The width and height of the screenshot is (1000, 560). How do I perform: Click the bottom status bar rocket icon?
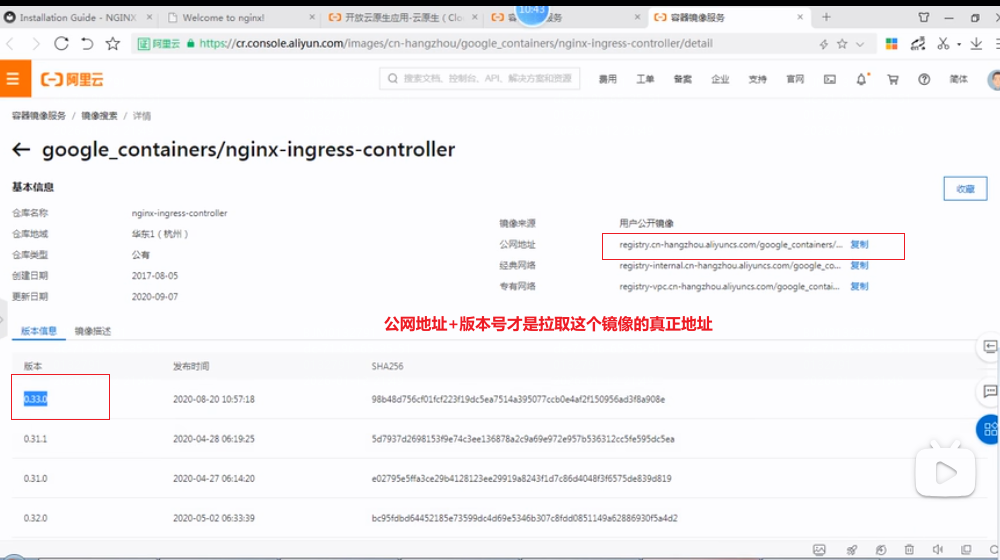pos(851,550)
